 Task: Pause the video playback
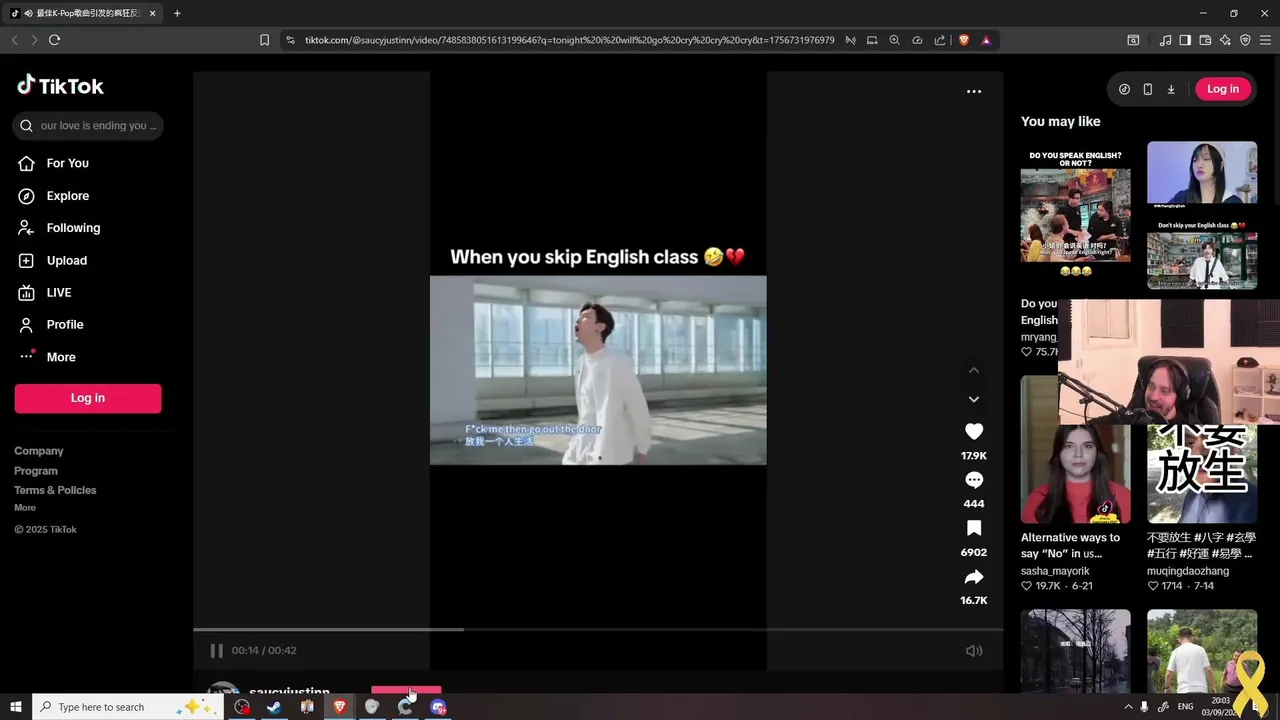[216, 650]
